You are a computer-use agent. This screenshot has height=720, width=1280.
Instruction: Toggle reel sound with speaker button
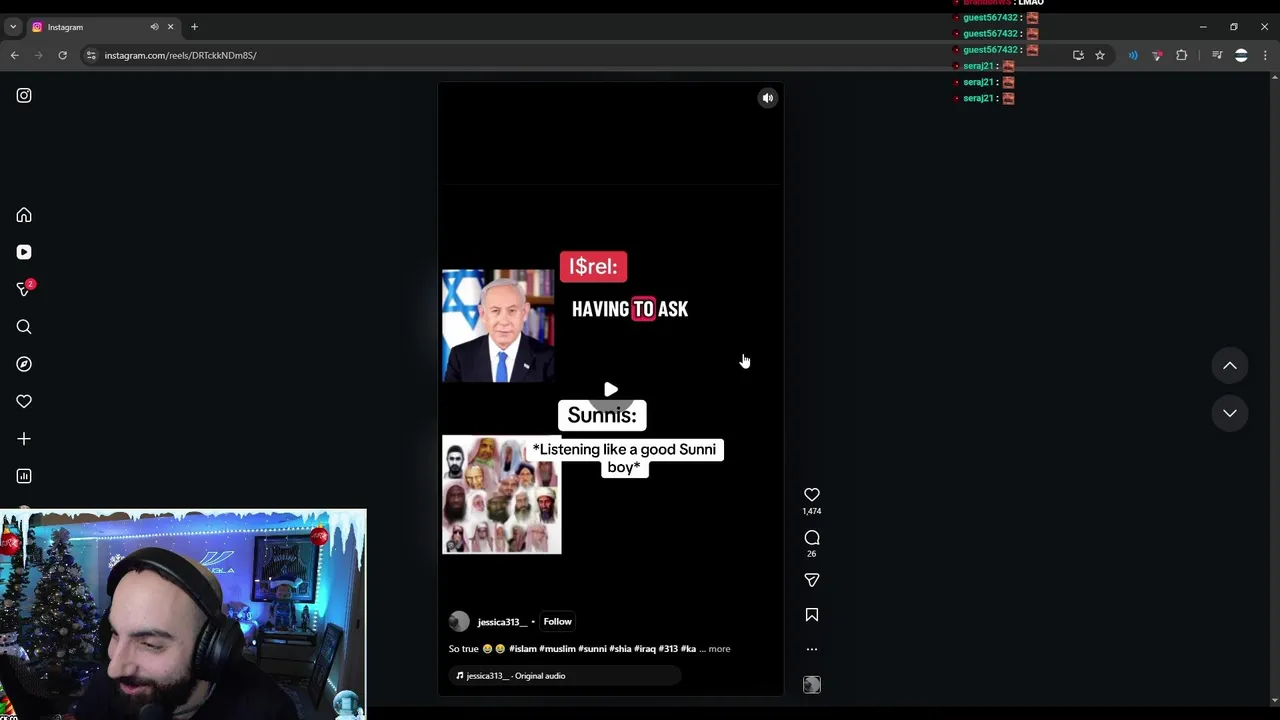(768, 98)
